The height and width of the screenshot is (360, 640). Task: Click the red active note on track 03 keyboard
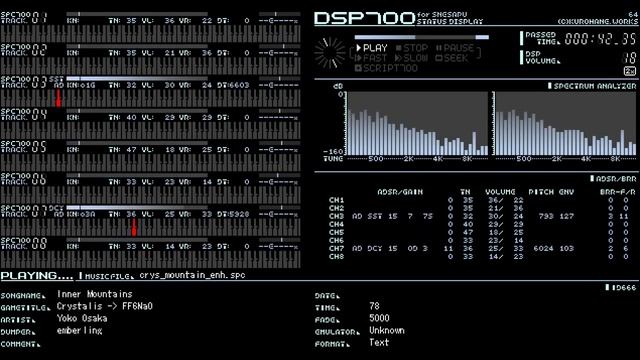58,98
